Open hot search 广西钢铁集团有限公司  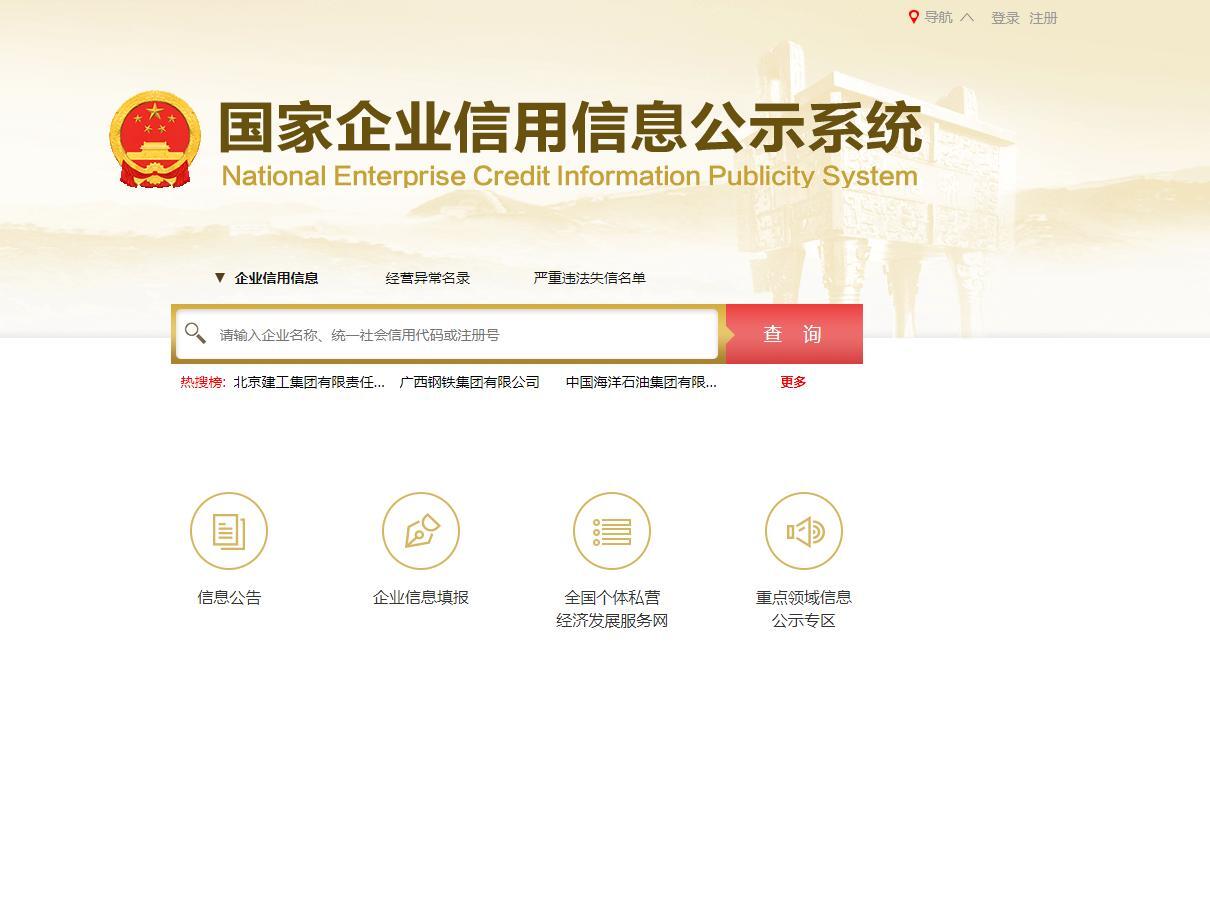pos(470,382)
